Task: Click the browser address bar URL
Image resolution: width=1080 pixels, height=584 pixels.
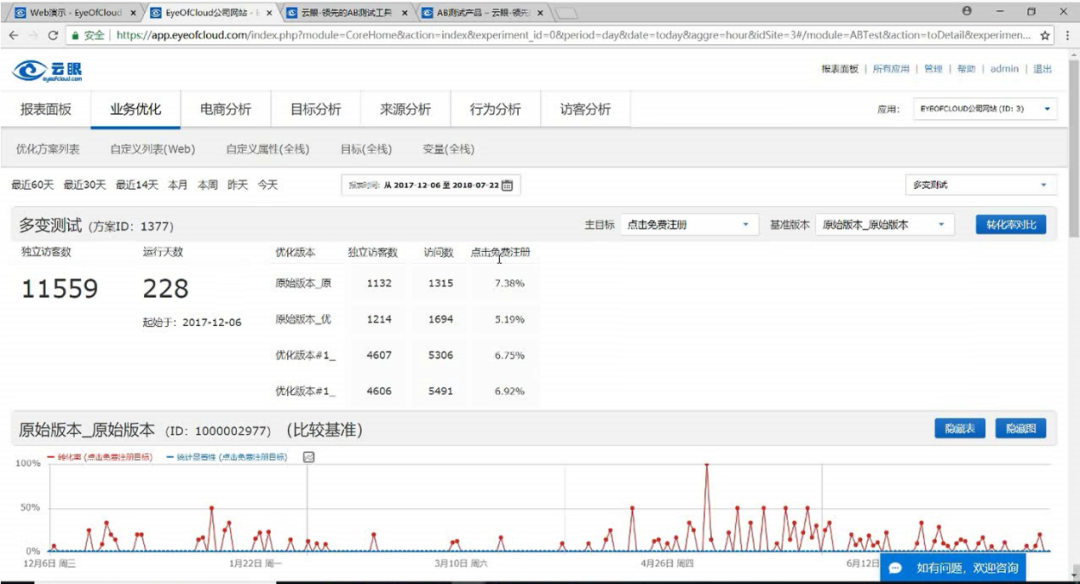Action: click(573, 35)
